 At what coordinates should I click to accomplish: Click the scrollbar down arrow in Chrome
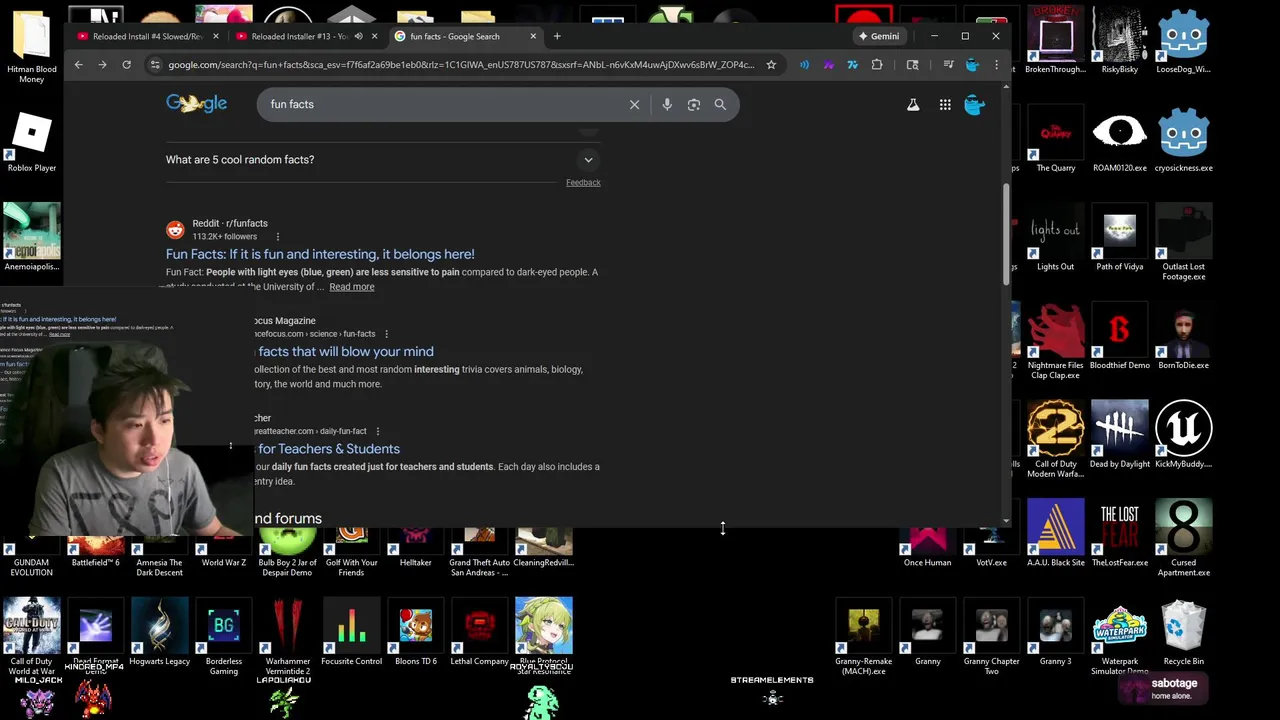pos(1006,520)
